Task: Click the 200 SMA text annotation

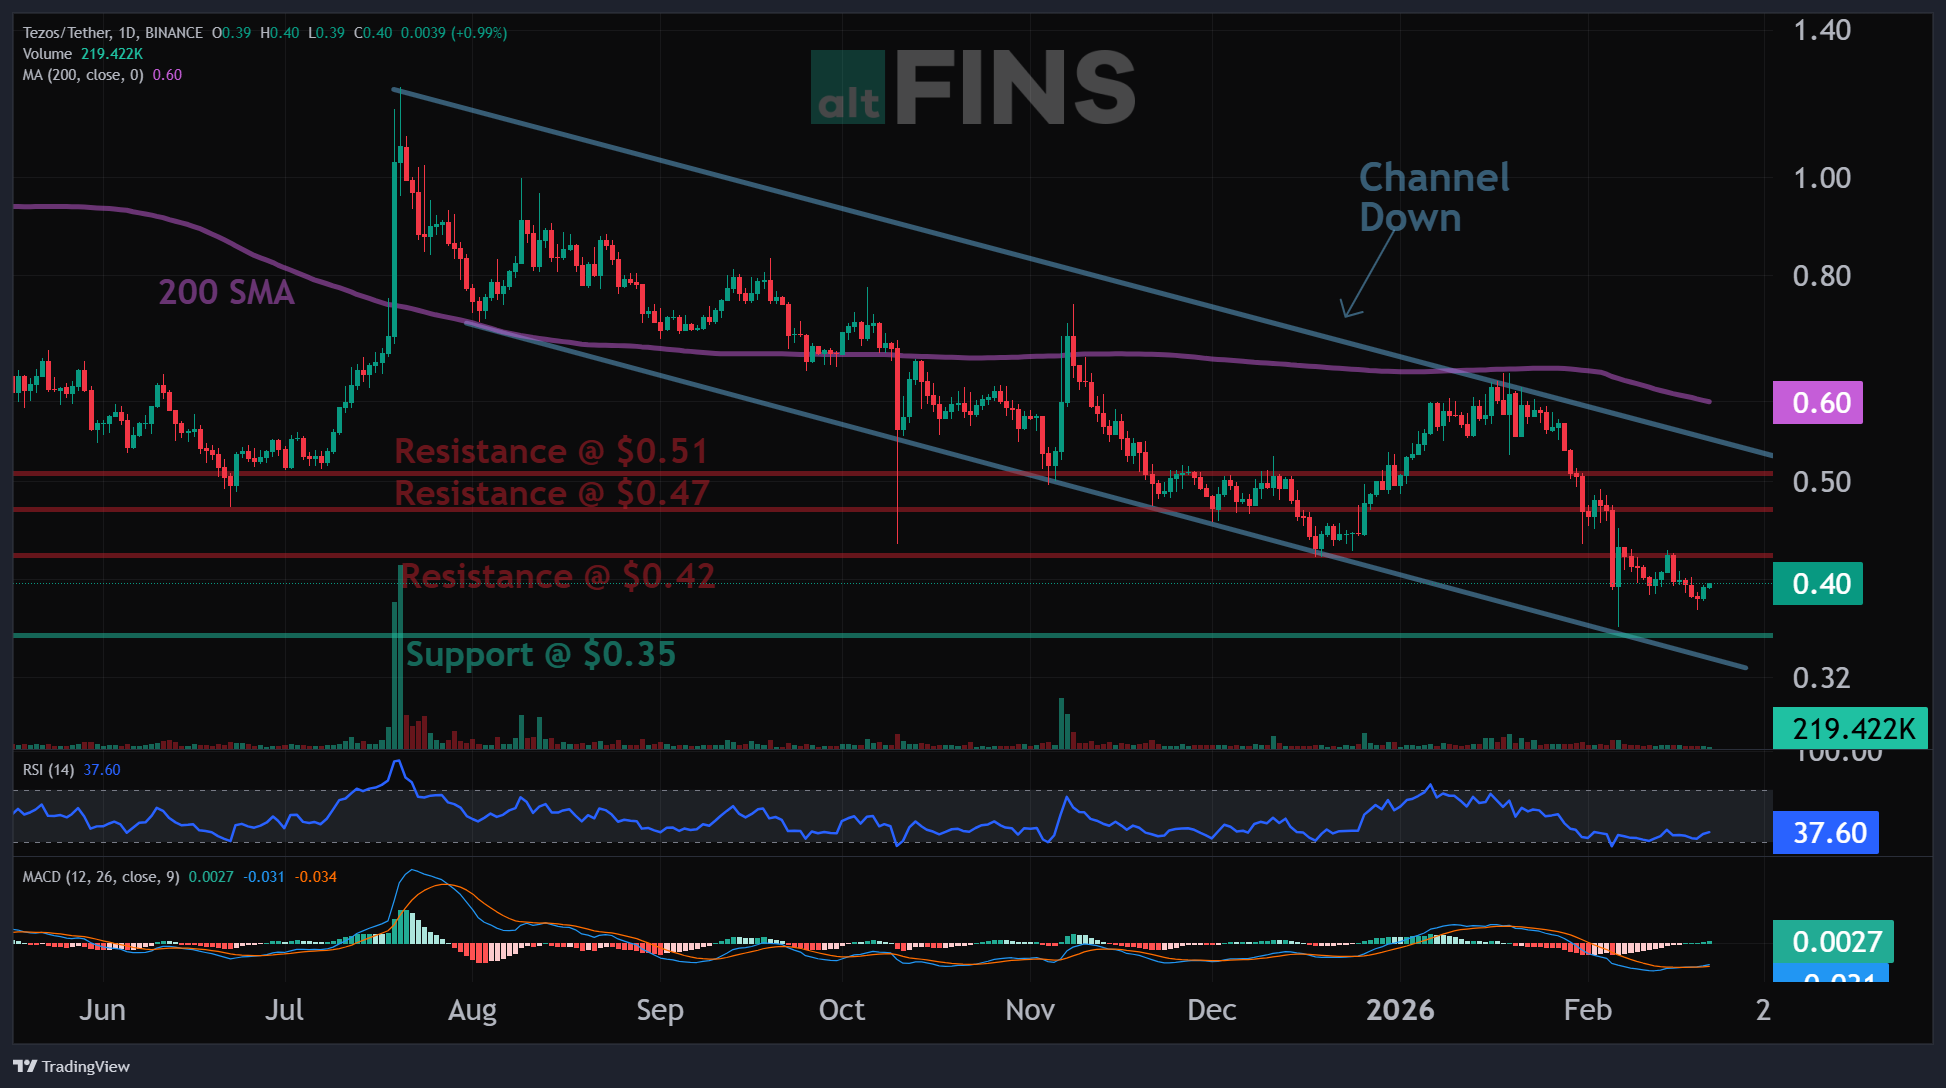Action: click(226, 292)
